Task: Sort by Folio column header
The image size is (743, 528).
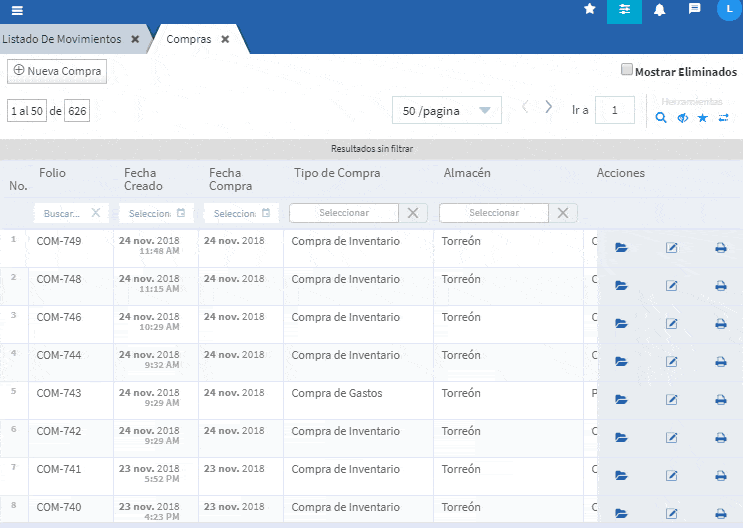Action: coord(52,173)
